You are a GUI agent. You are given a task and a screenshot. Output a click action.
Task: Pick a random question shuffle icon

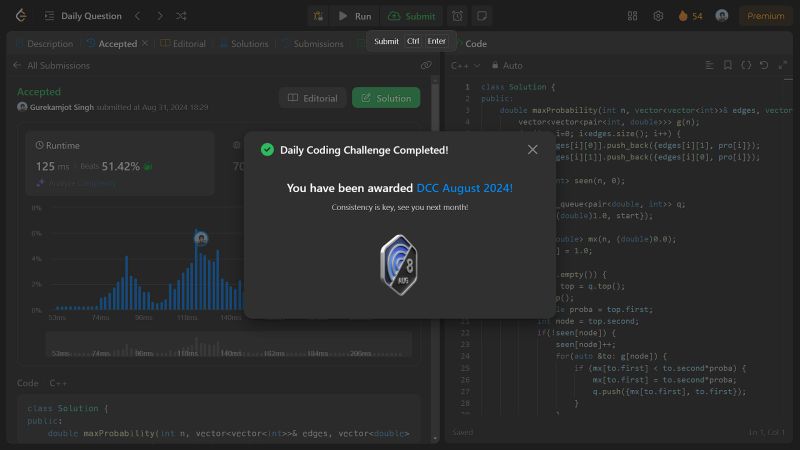181,16
